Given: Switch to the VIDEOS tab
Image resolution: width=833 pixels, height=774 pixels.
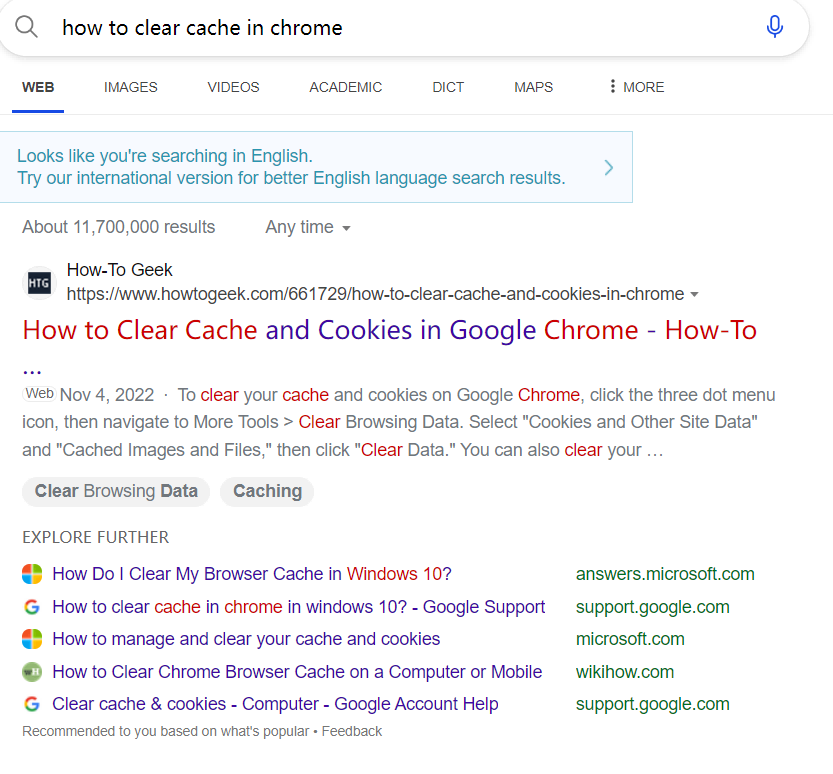Looking at the screenshot, I should [x=233, y=87].
